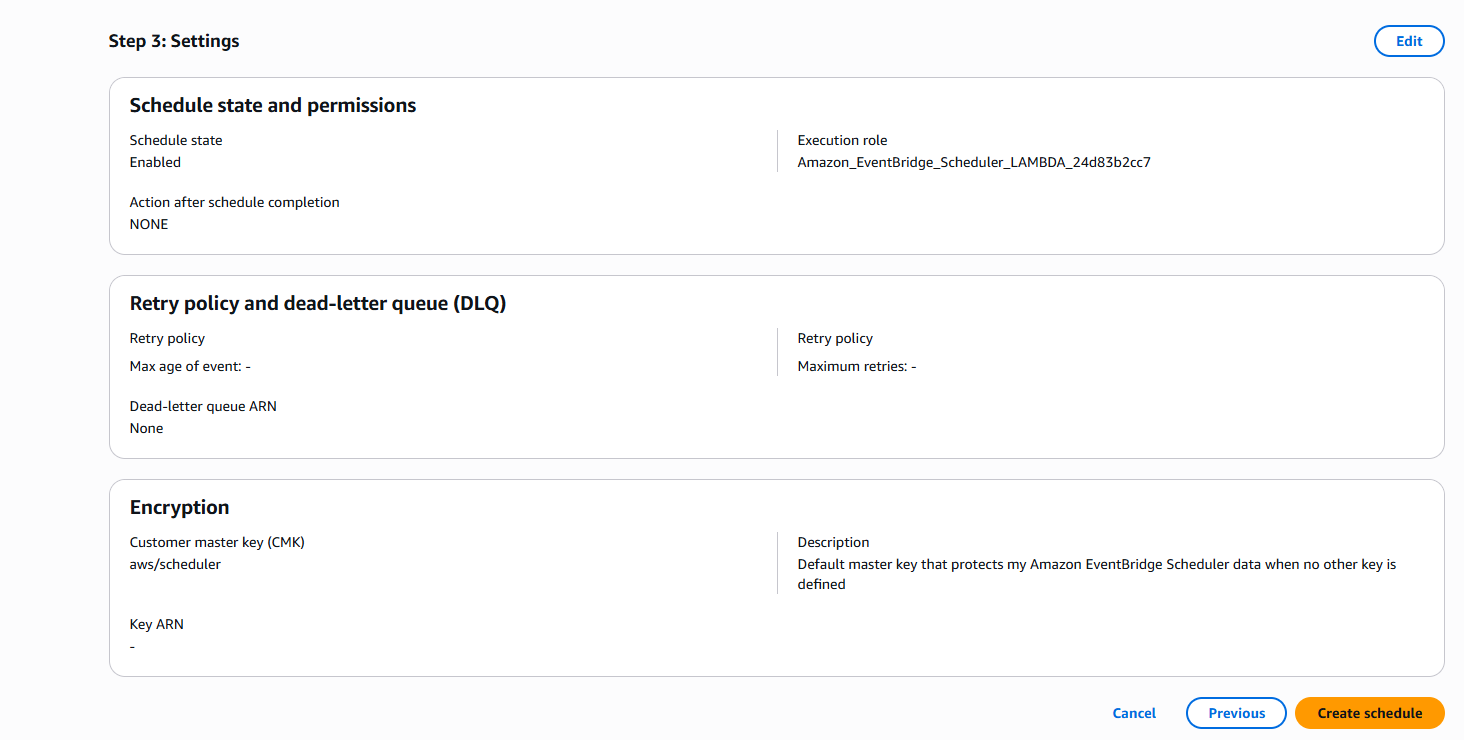Click the Create schedule button
Screen dimensions: 1464x740
pos(1369,713)
